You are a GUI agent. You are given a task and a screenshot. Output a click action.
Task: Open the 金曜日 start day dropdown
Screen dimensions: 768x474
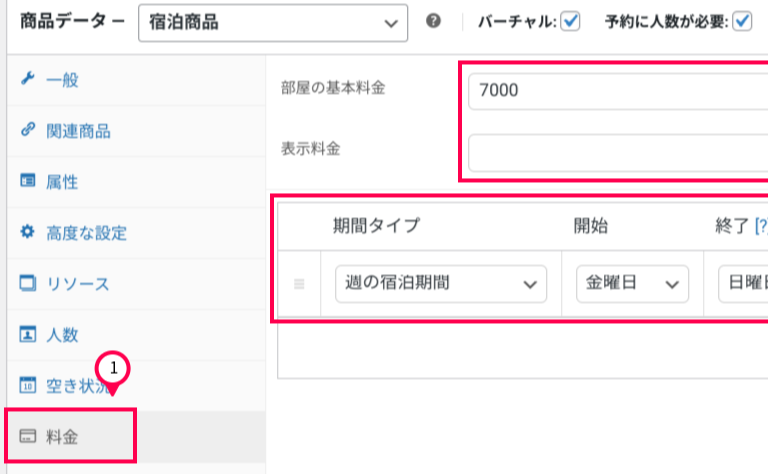(x=632, y=284)
